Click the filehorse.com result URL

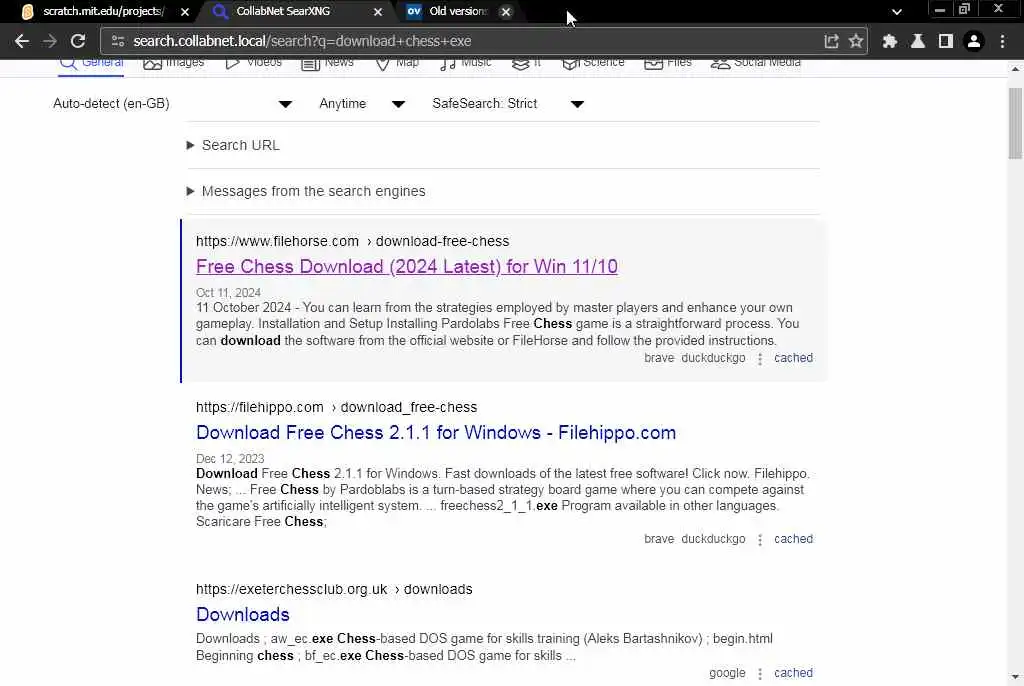point(352,241)
